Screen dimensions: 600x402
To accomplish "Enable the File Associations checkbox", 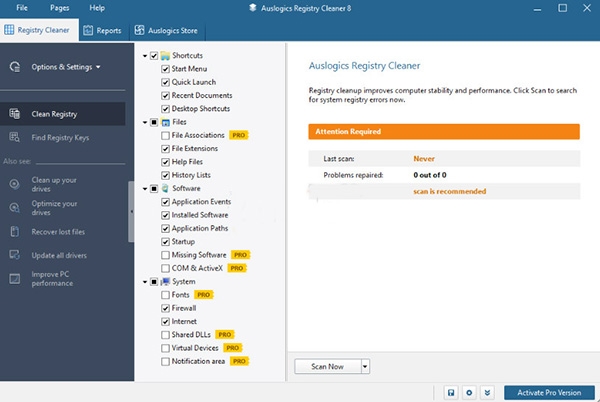I will tap(165, 135).
